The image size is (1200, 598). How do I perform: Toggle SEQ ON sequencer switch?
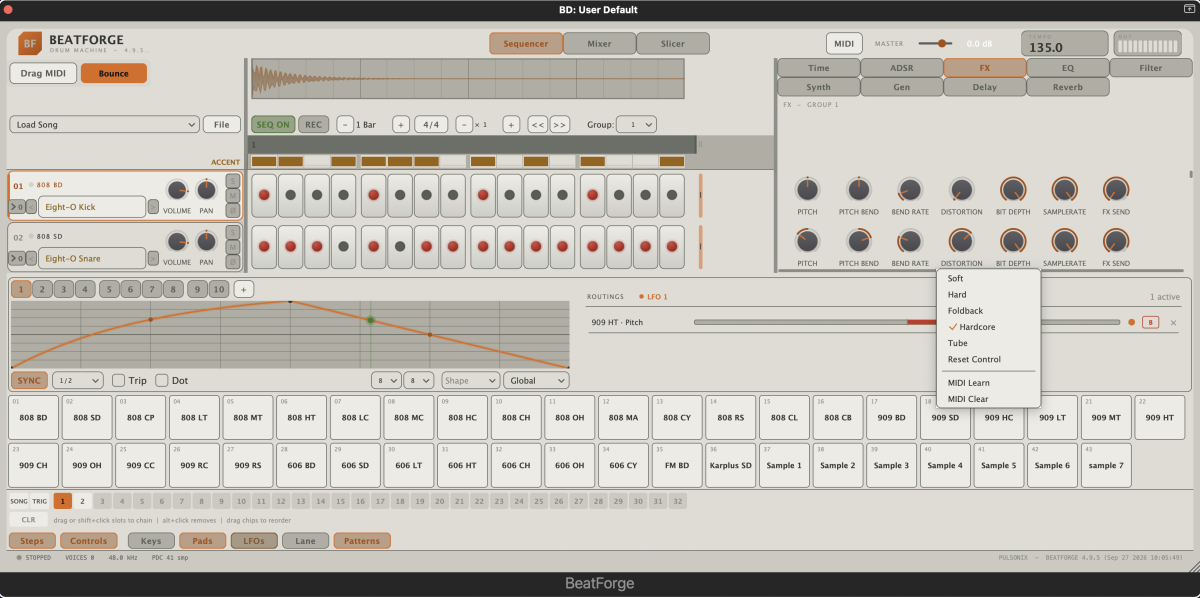(272, 125)
